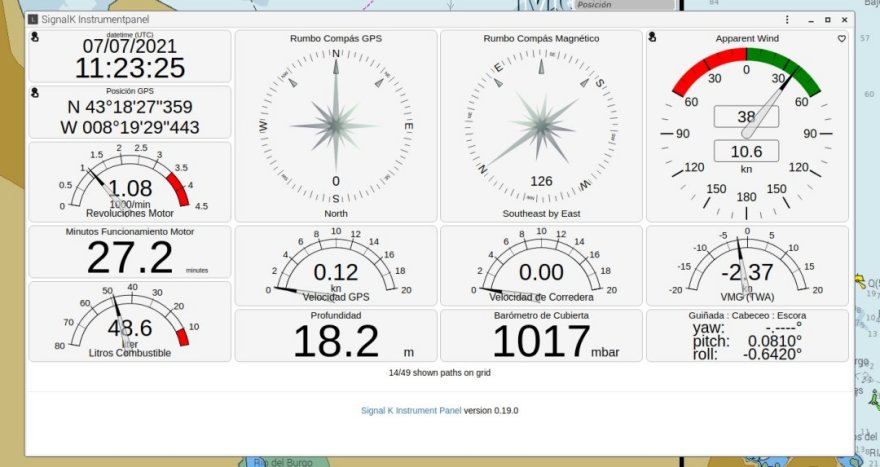Select the Minutos Funcionamiento Motor widget
The image size is (880, 467).
pyautogui.click(x=130, y=252)
